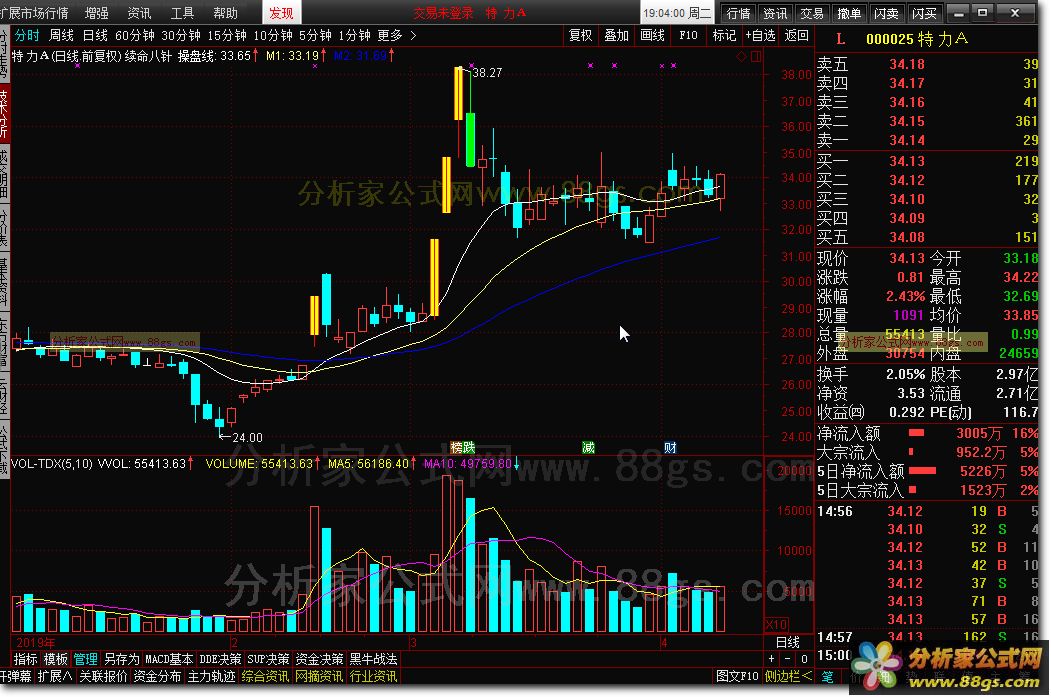The height and width of the screenshot is (697, 1051).
Task: Open the 主力轨迹 tab
Action: coord(211,676)
